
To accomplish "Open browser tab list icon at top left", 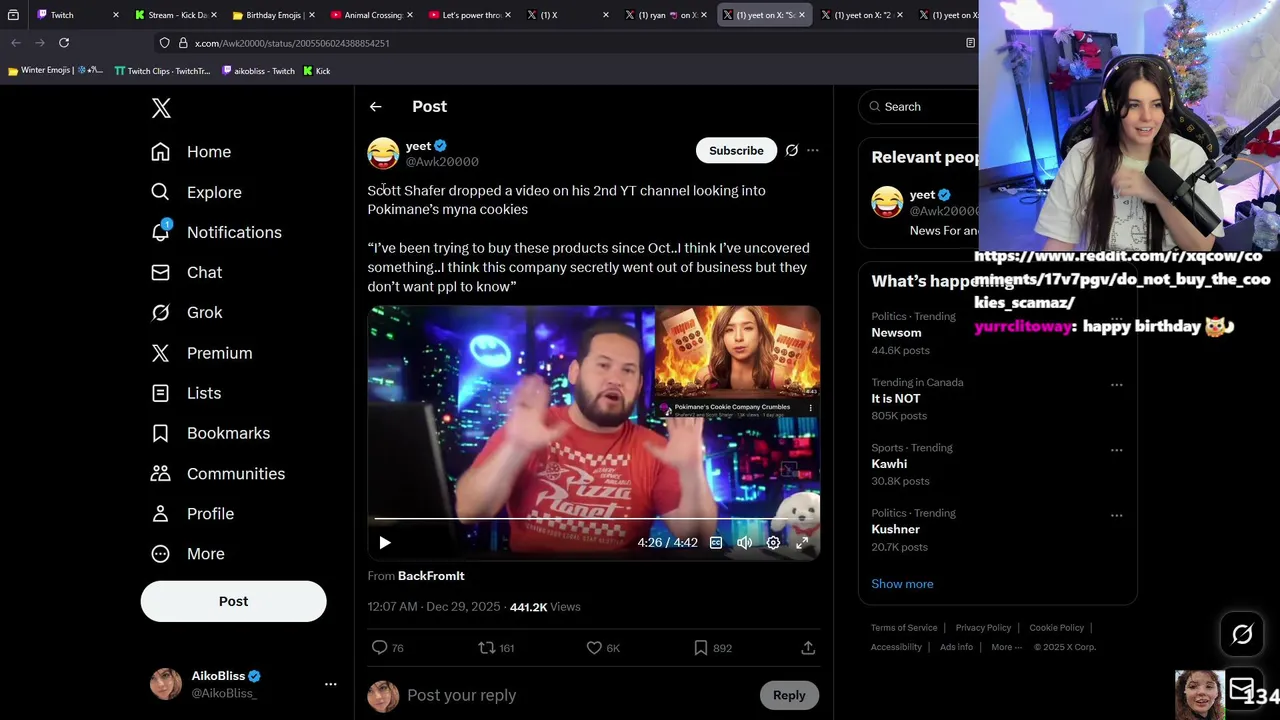I will click(13, 15).
